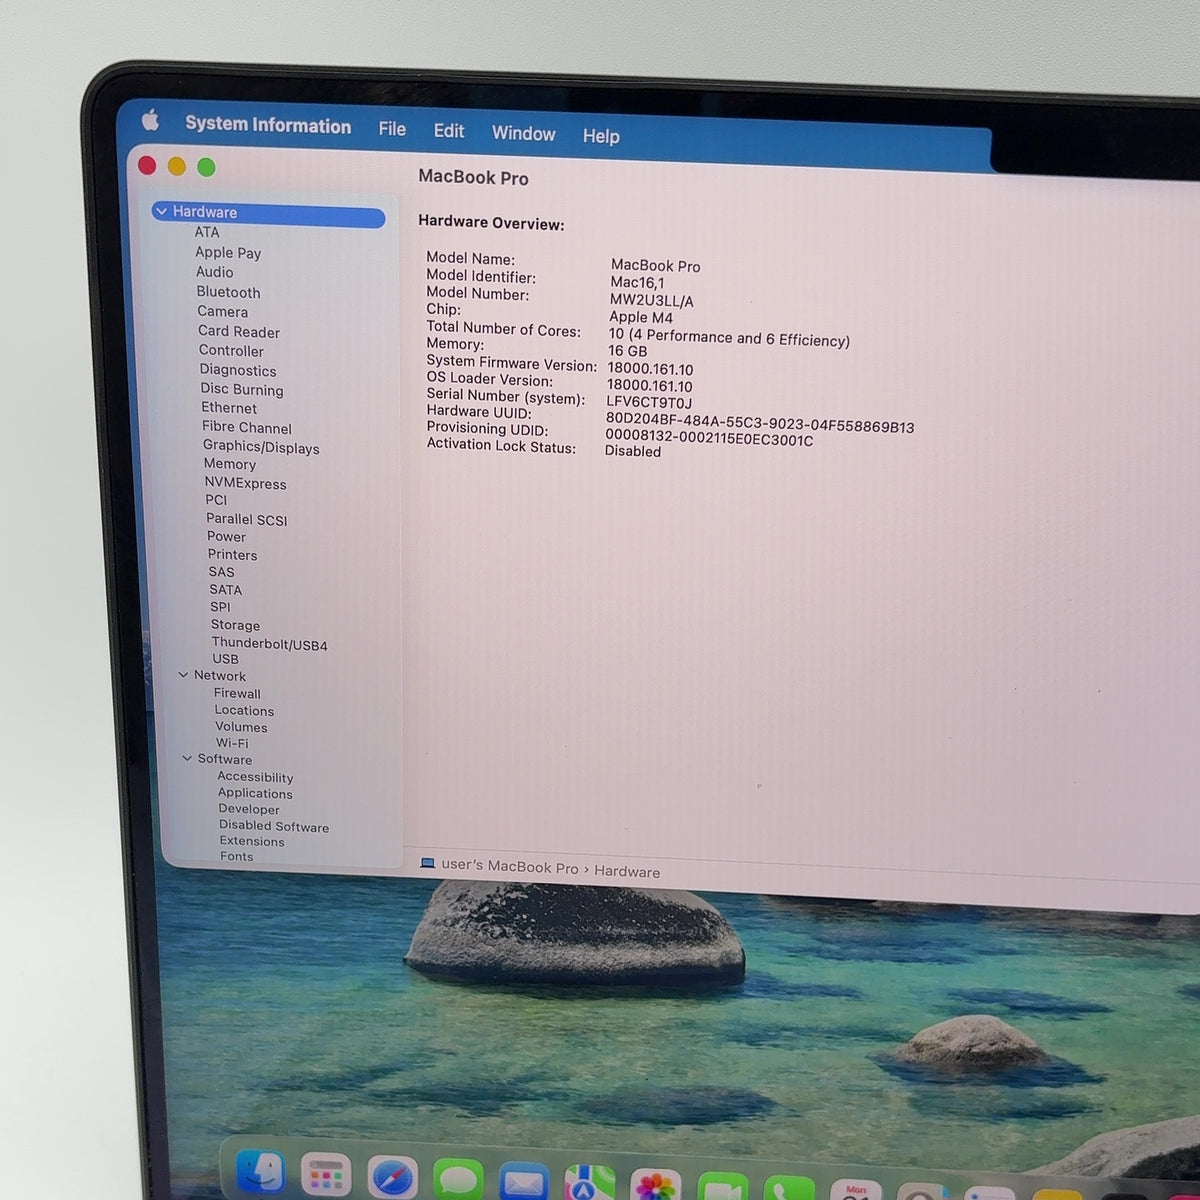
Task: Select SPI in the sidebar
Action: (220, 607)
